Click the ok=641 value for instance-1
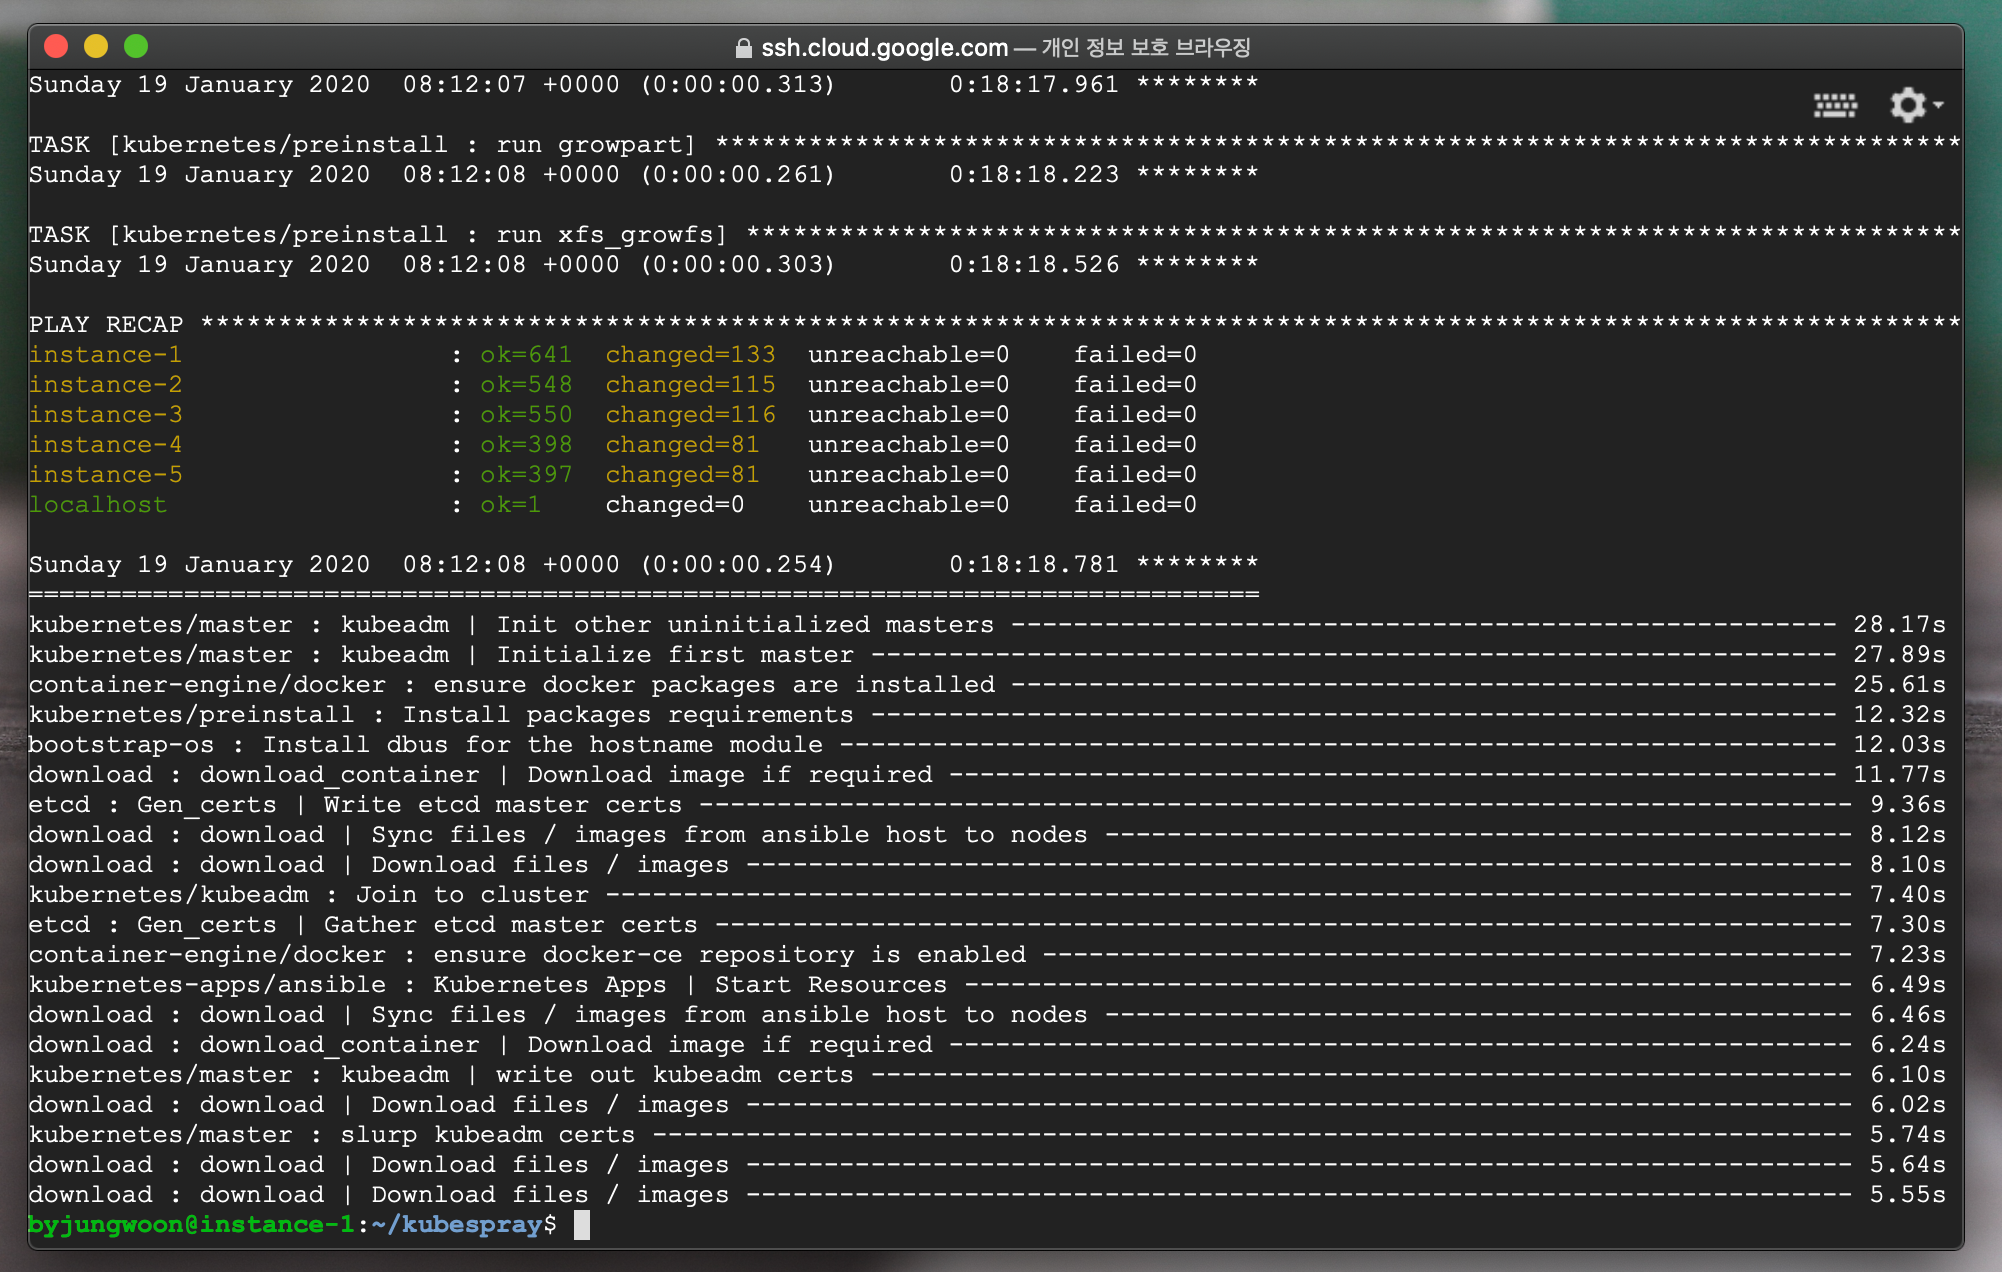 coord(526,355)
